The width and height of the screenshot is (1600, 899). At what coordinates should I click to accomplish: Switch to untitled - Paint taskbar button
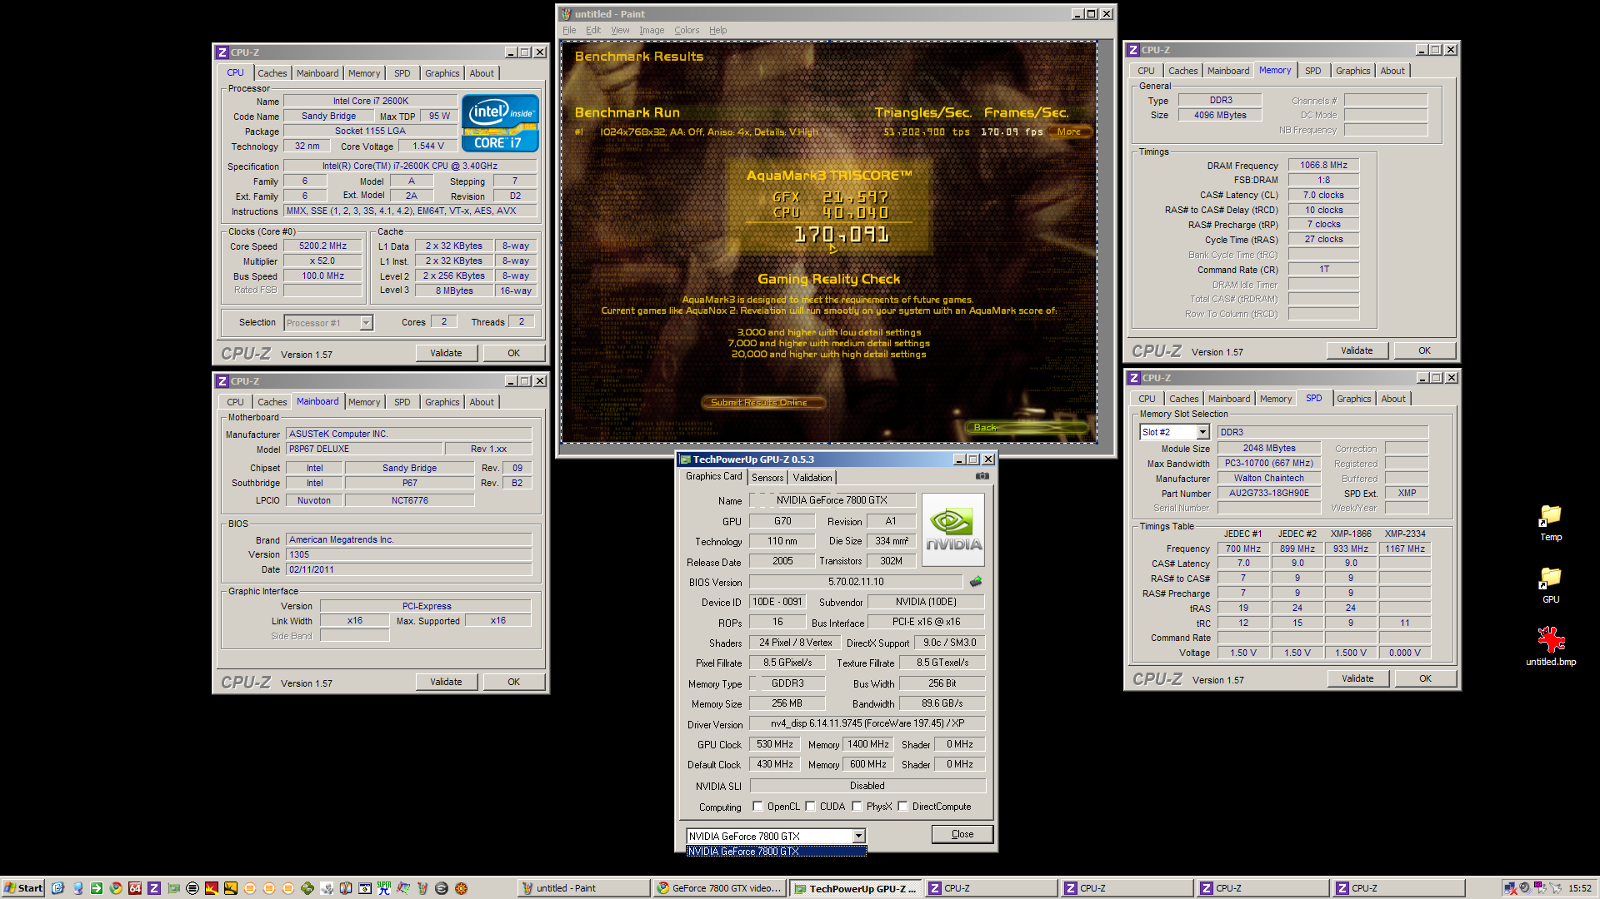584,888
